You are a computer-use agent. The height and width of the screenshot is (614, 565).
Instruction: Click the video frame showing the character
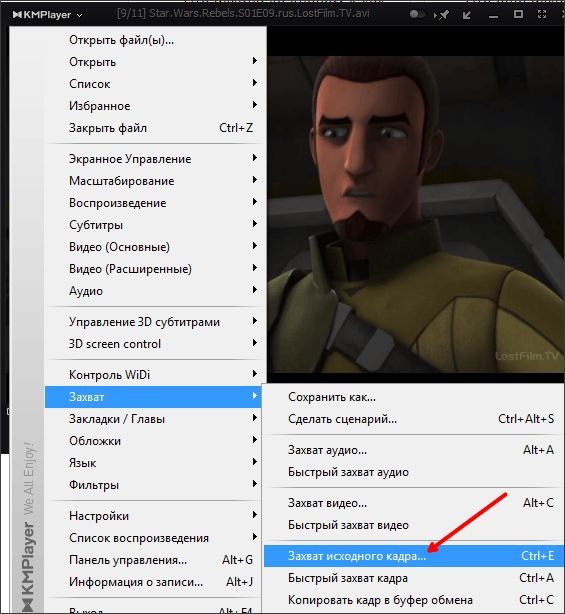click(415, 213)
